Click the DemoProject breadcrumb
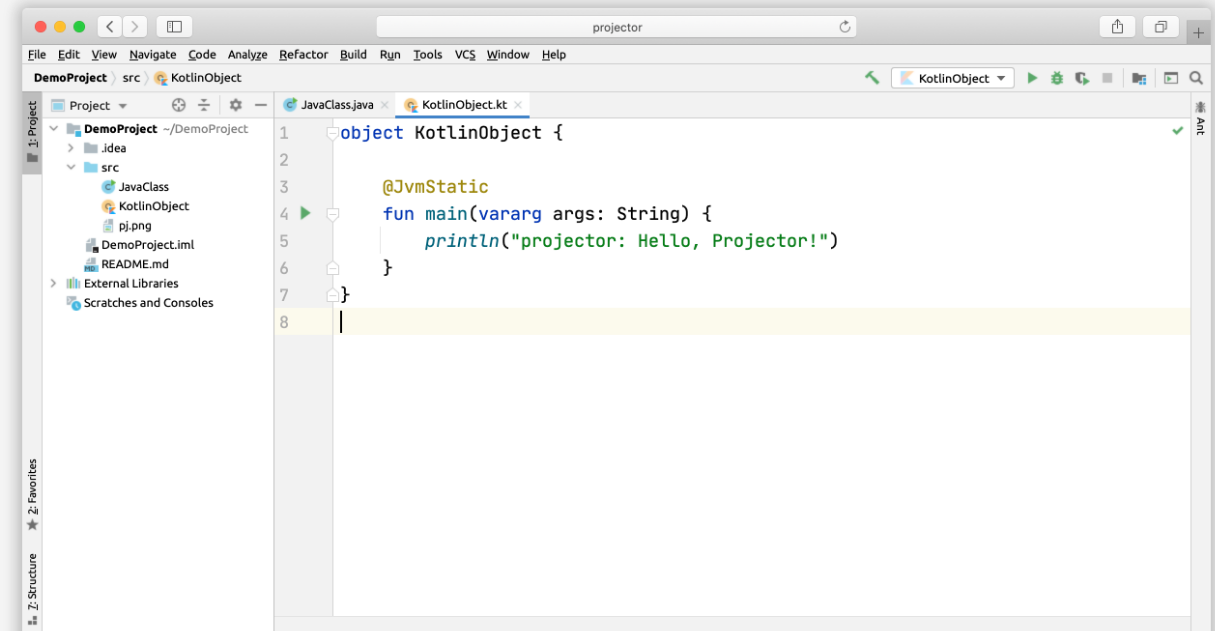 pyautogui.click(x=70, y=78)
